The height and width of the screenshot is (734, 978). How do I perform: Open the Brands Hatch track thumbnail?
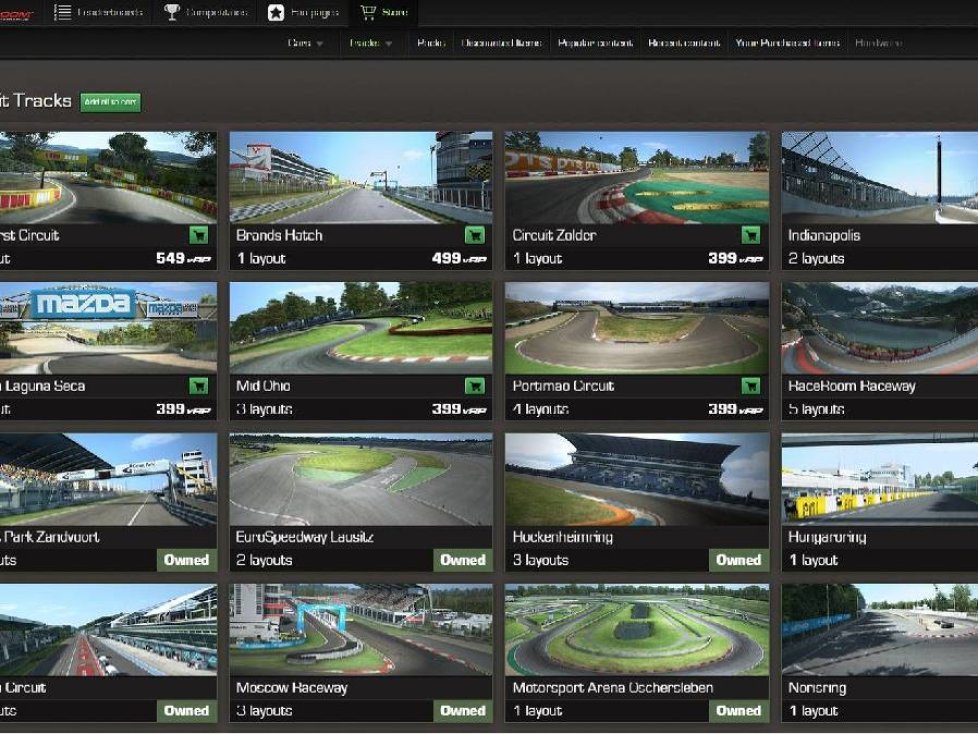(361, 177)
